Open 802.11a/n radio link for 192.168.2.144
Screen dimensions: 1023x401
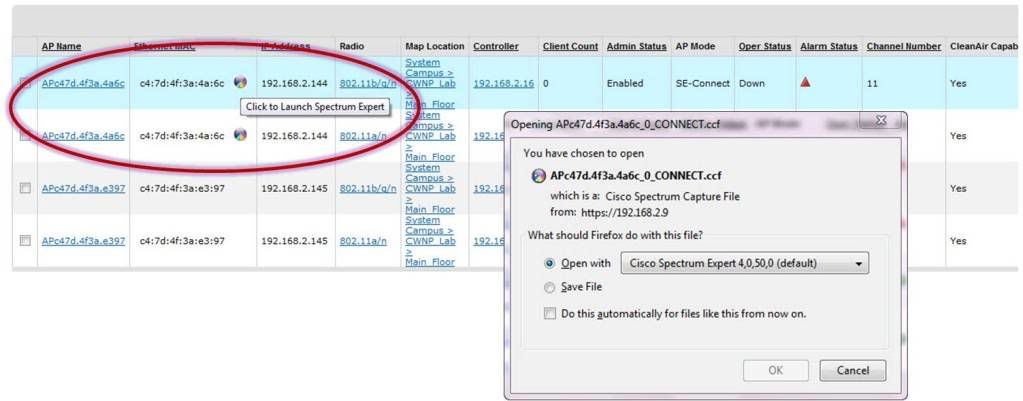tap(363, 136)
